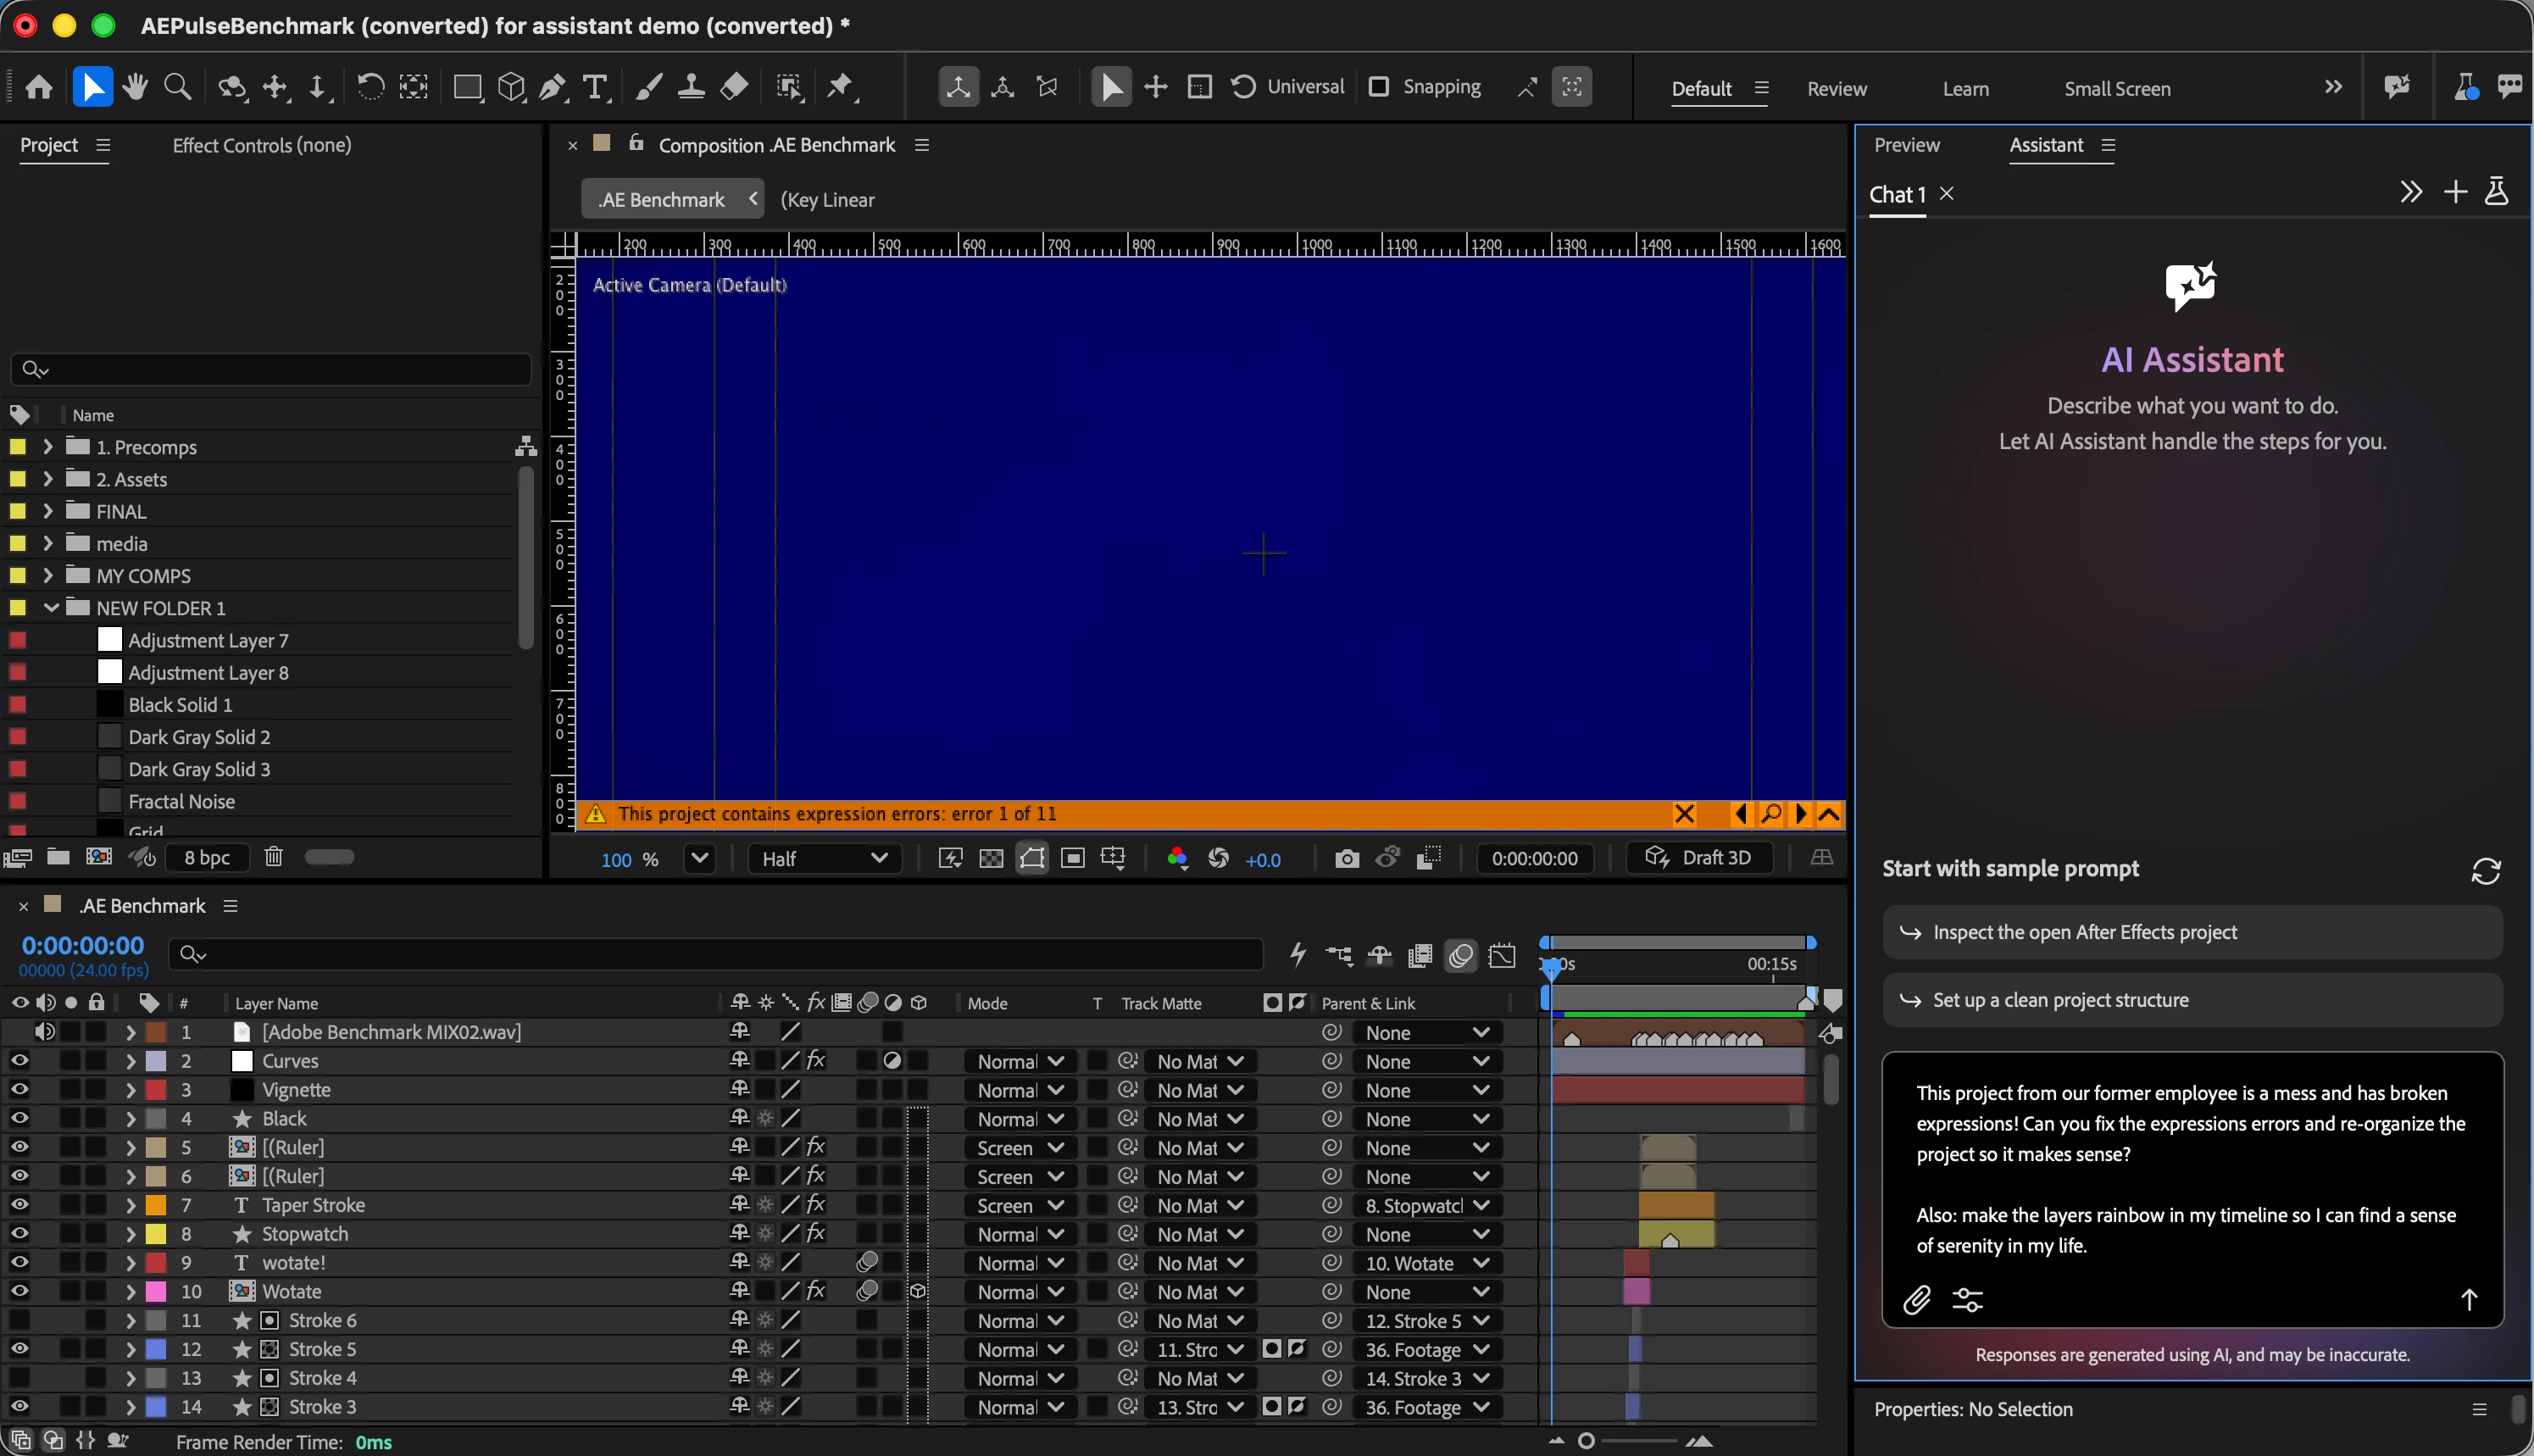
Task: Open the resolution dropdown showing Half
Action: click(824, 859)
